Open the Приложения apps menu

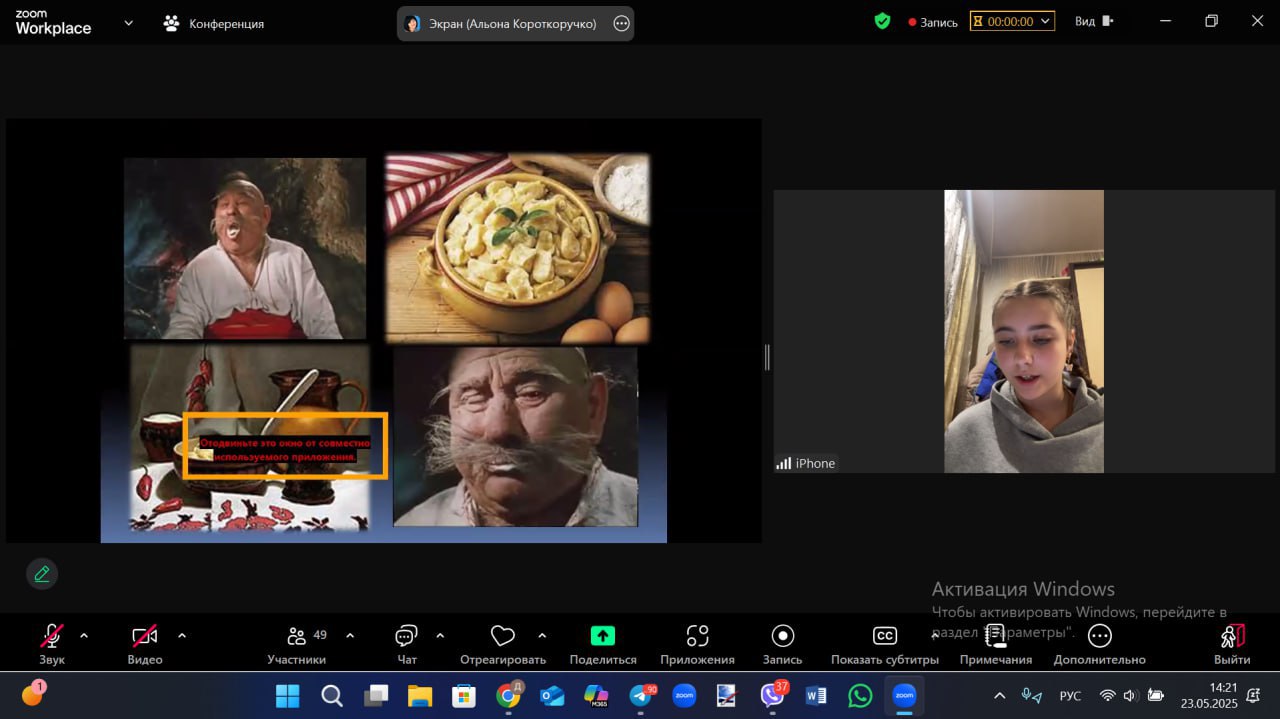coord(697,644)
